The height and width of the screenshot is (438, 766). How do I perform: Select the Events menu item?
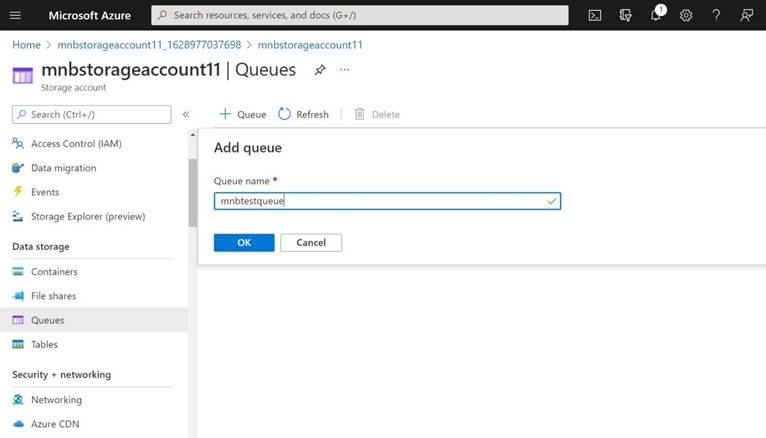94,192
